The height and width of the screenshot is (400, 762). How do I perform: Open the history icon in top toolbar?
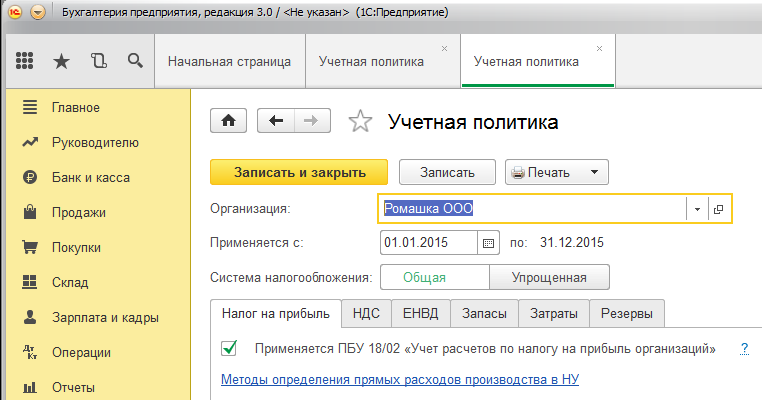click(x=98, y=61)
